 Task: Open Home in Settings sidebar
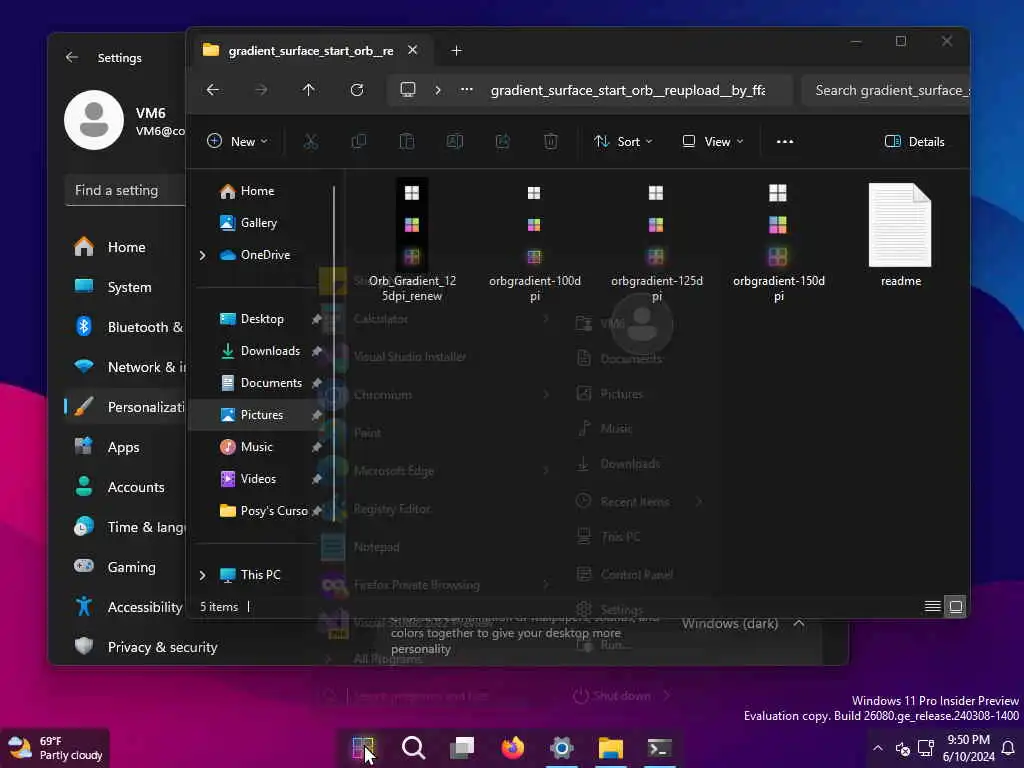tap(125, 247)
